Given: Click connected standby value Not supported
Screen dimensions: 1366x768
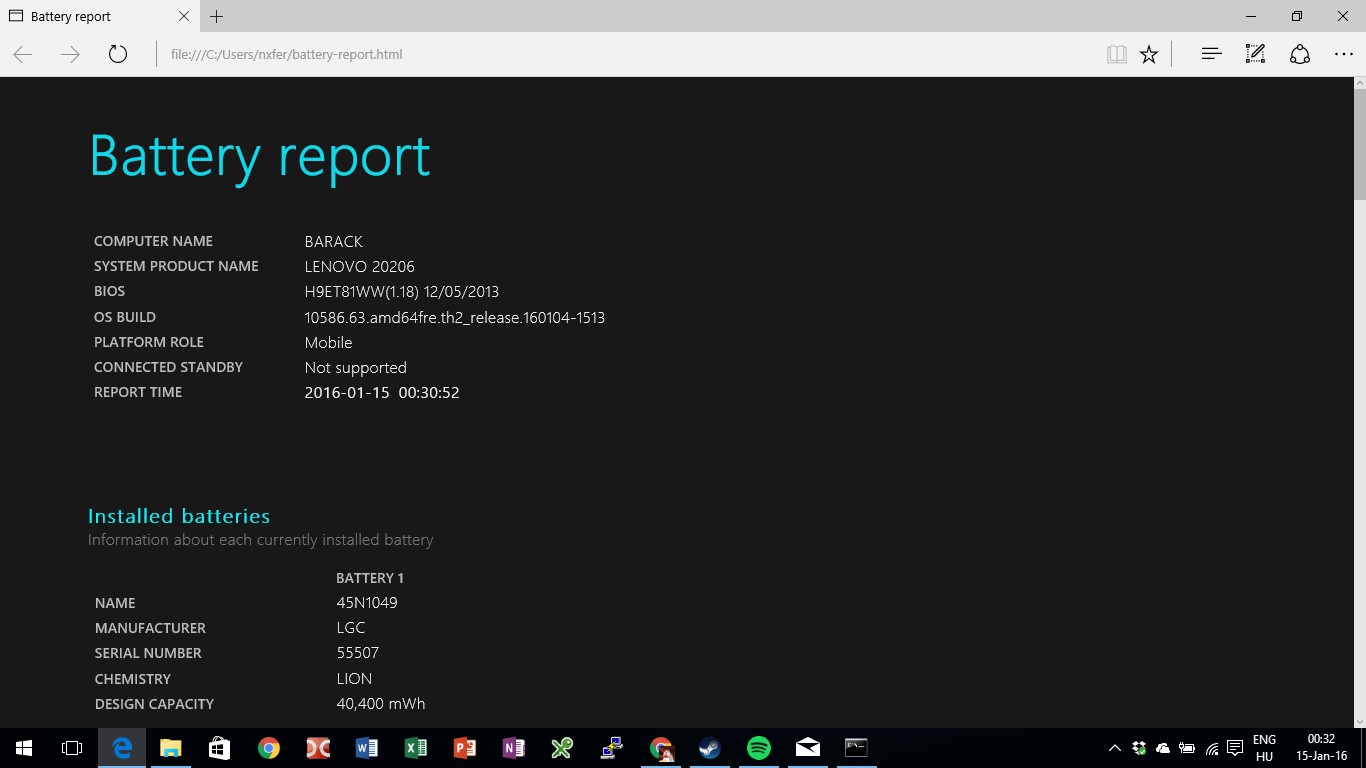Looking at the screenshot, I should click(x=355, y=368).
